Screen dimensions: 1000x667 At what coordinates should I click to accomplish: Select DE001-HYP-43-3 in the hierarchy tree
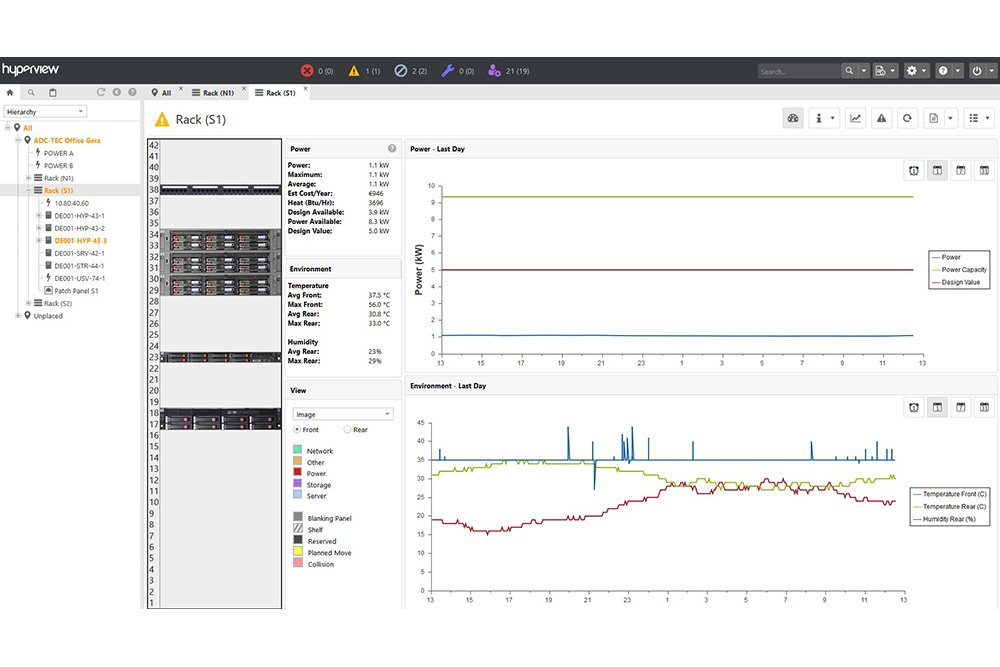coord(80,241)
